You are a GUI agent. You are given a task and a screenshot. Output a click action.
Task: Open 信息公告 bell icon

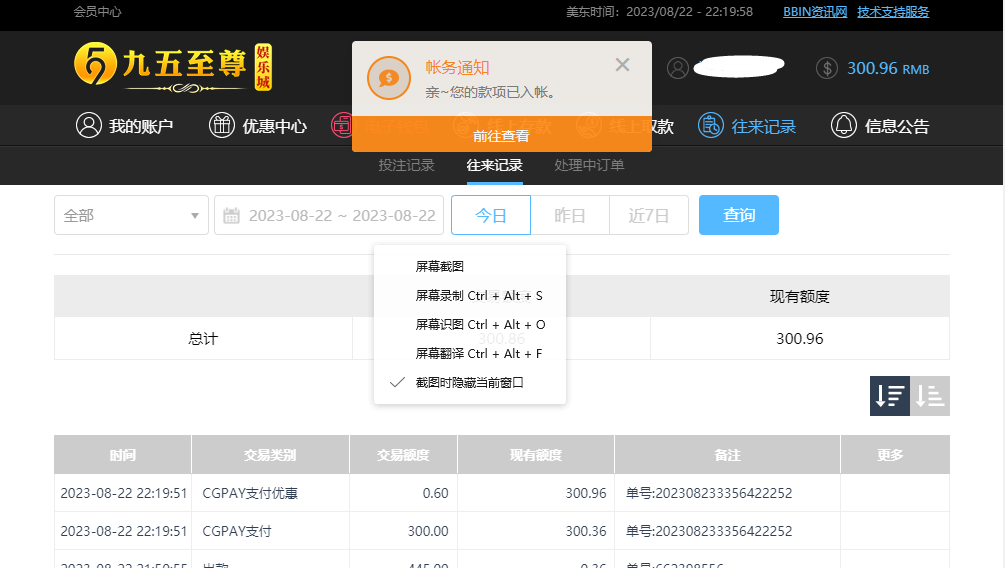coord(843,125)
